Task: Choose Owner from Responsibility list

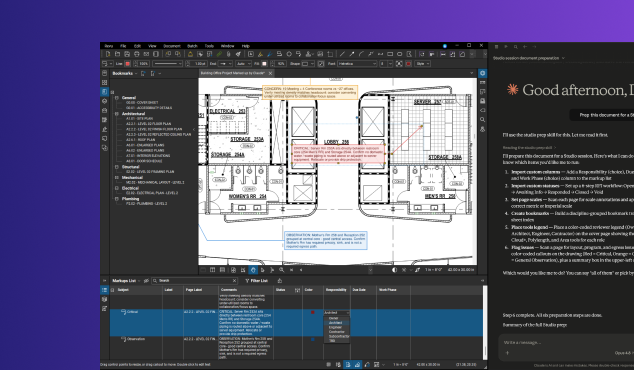Action: coord(334,318)
